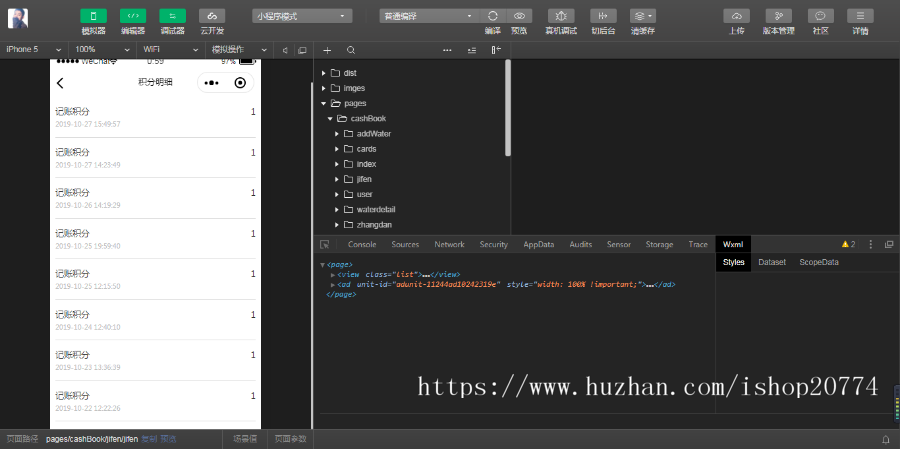The image size is (900, 449).
Task: Open real device debugging
Action: (560, 16)
